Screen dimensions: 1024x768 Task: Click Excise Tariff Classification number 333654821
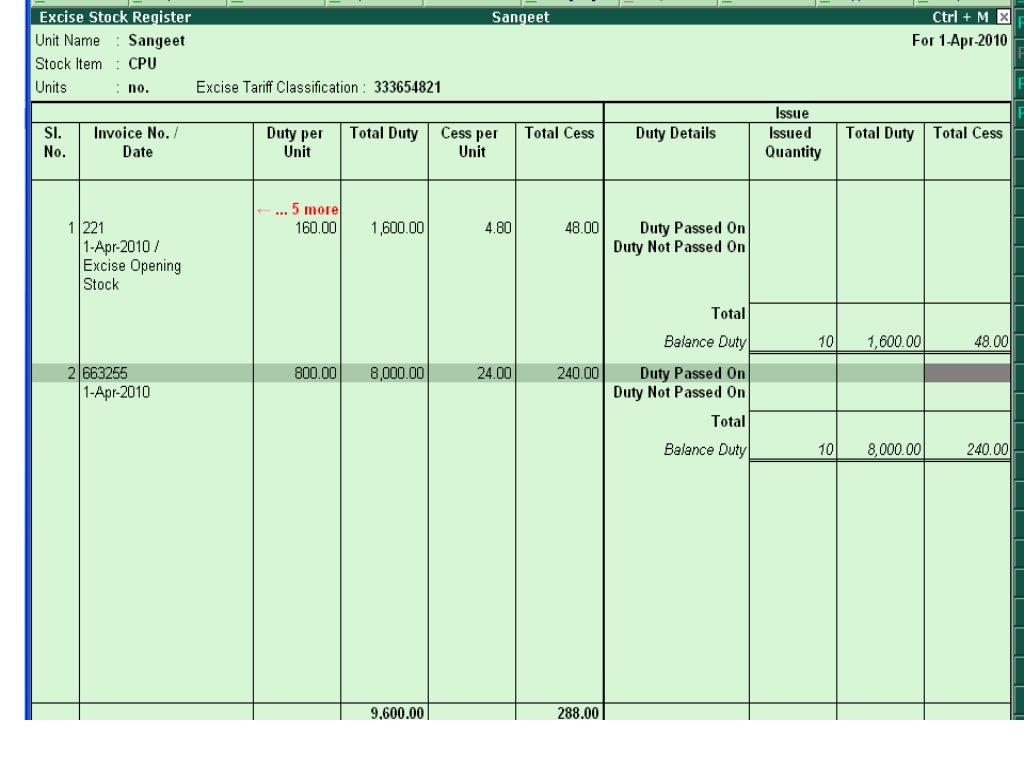coord(408,88)
